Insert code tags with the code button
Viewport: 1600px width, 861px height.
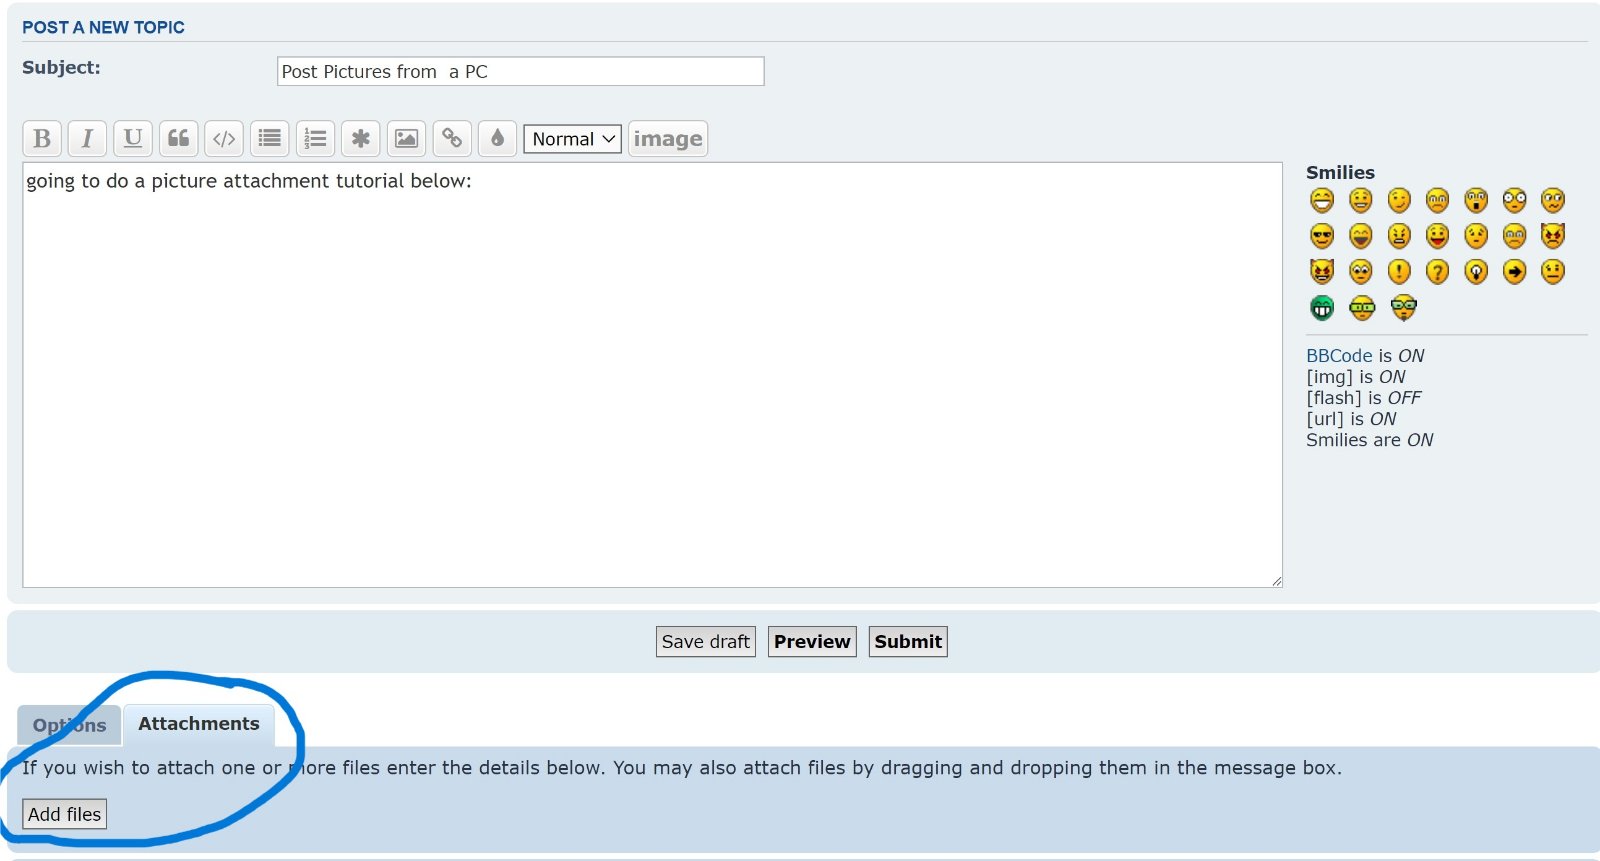point(224,138)
